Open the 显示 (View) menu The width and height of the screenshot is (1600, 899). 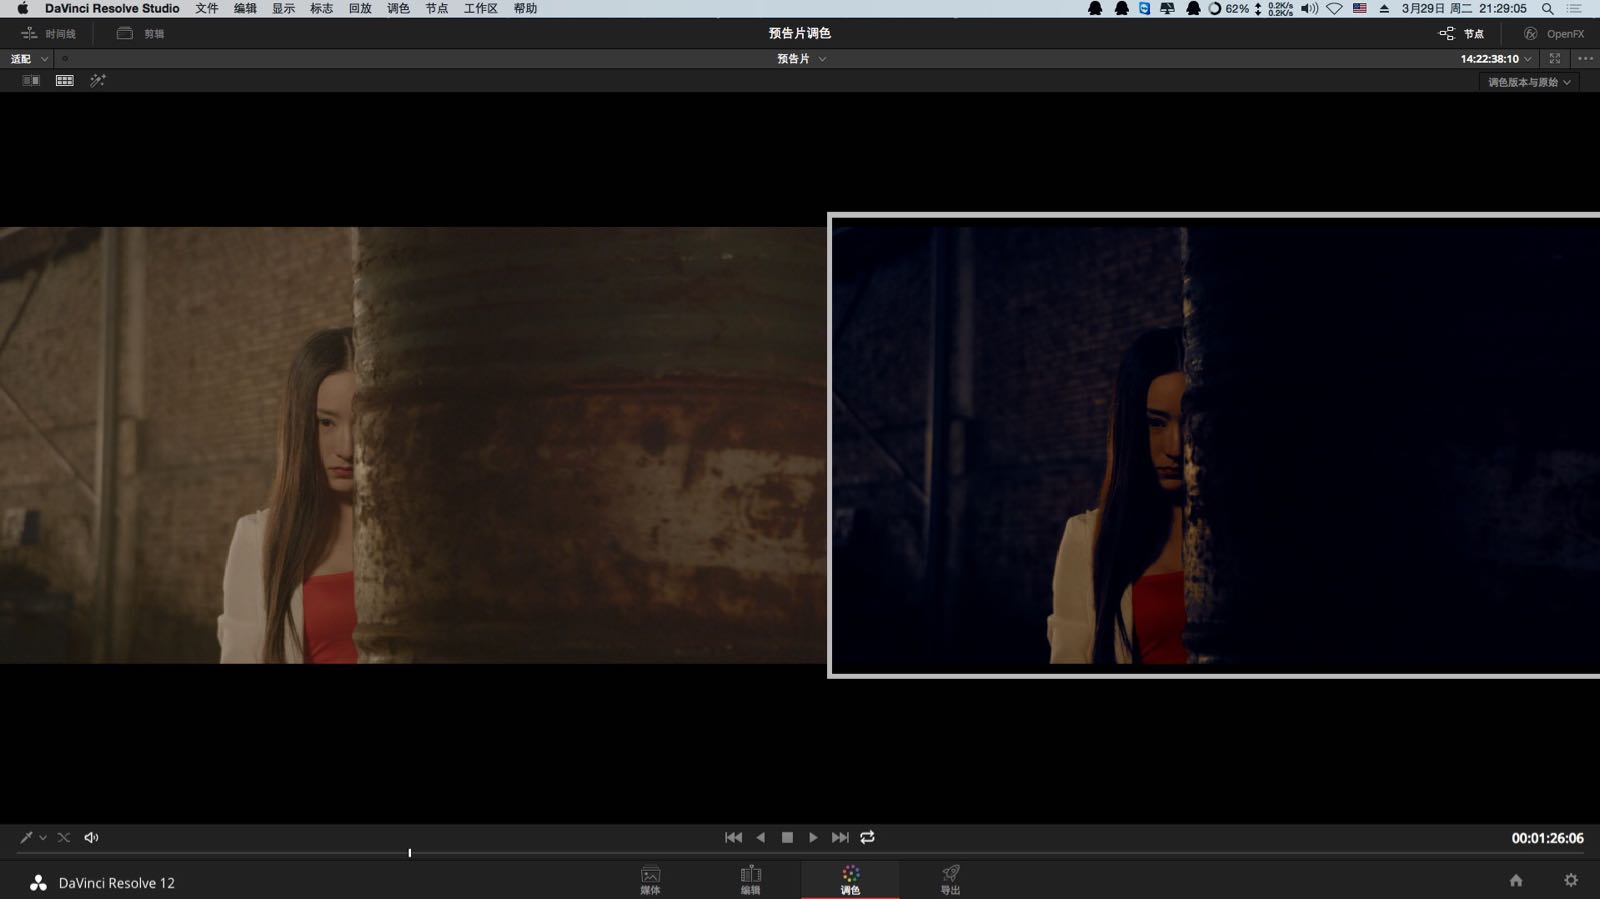coord(284,8)
